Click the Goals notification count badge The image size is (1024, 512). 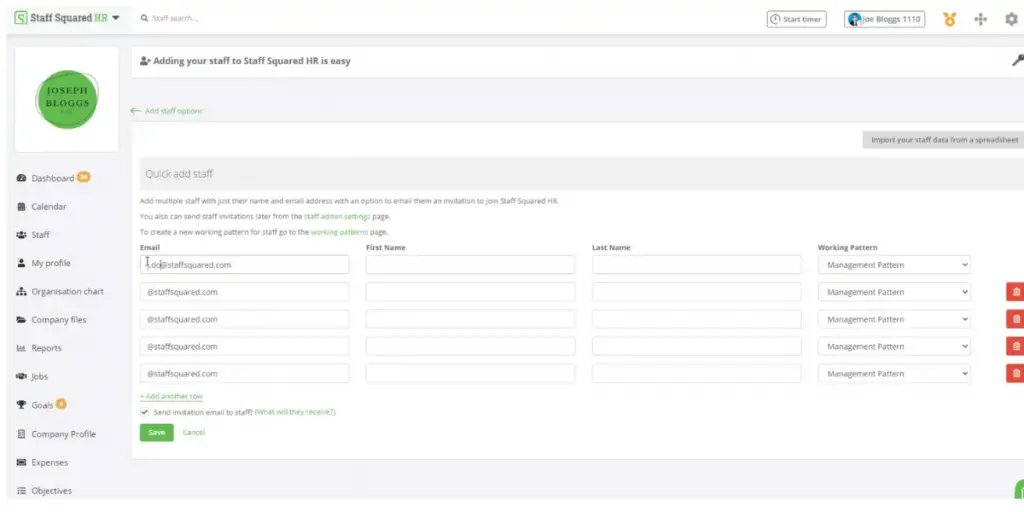(61, 404)
